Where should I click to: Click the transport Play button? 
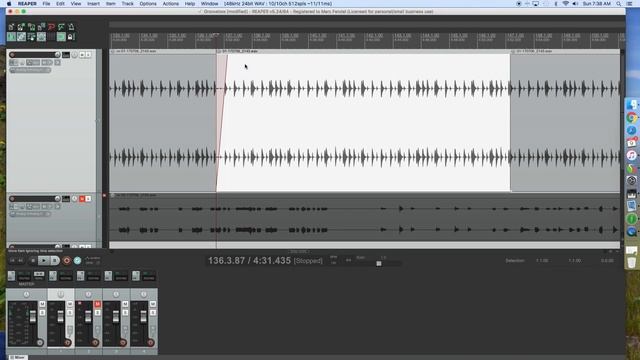pos(44,260)
